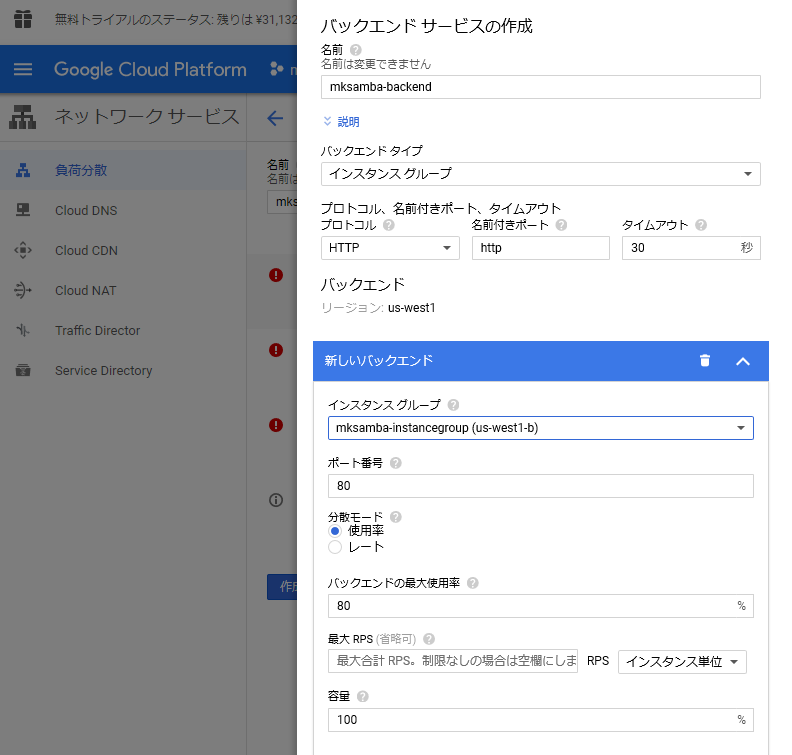Show help for タイムアウト field
This screenshot has height=755, width=792.
(701, 225)
